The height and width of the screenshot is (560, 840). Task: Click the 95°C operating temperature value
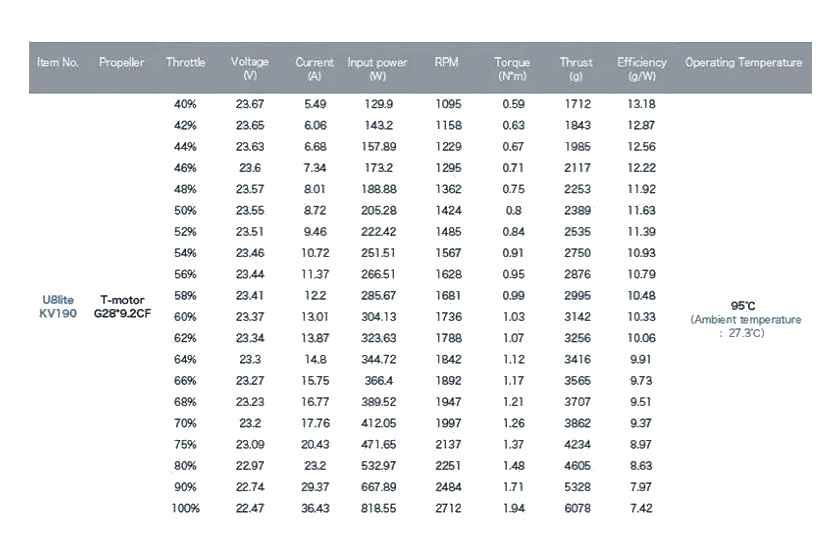pos(745,306)
